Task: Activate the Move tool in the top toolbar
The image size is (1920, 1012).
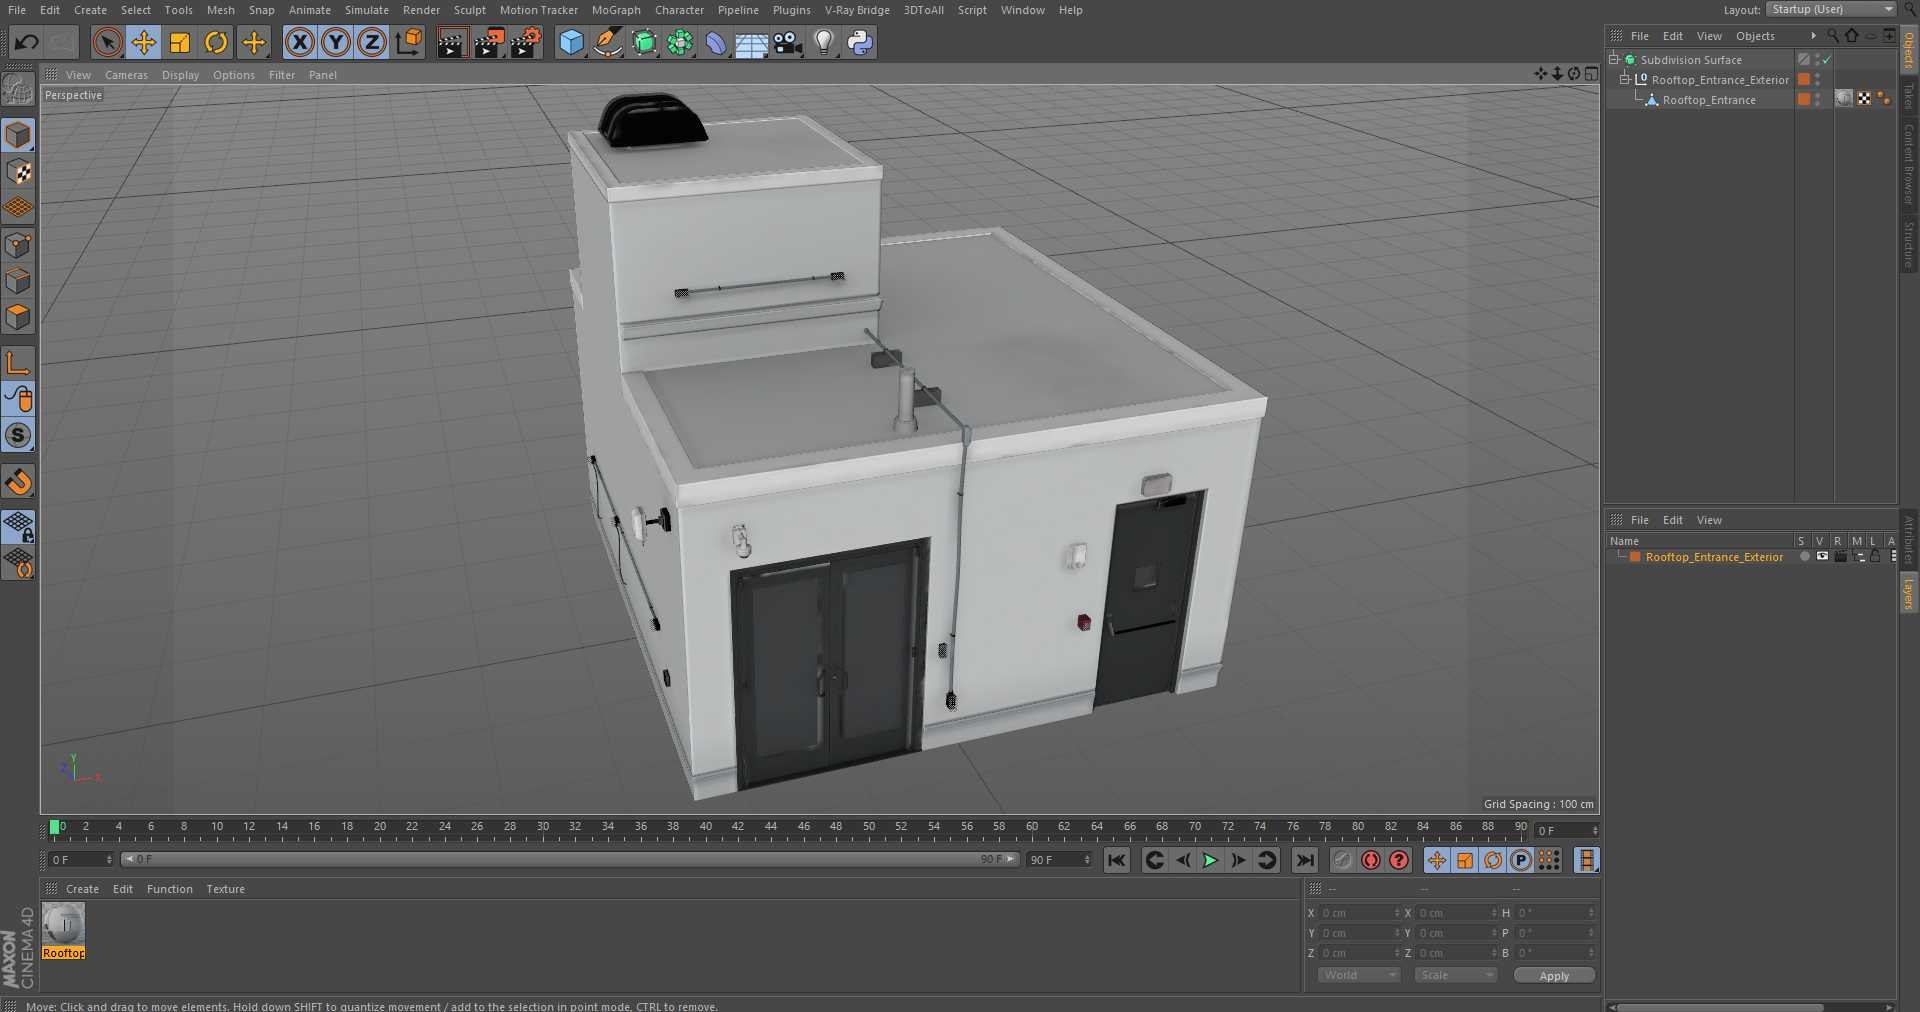Action: [144, 42]
